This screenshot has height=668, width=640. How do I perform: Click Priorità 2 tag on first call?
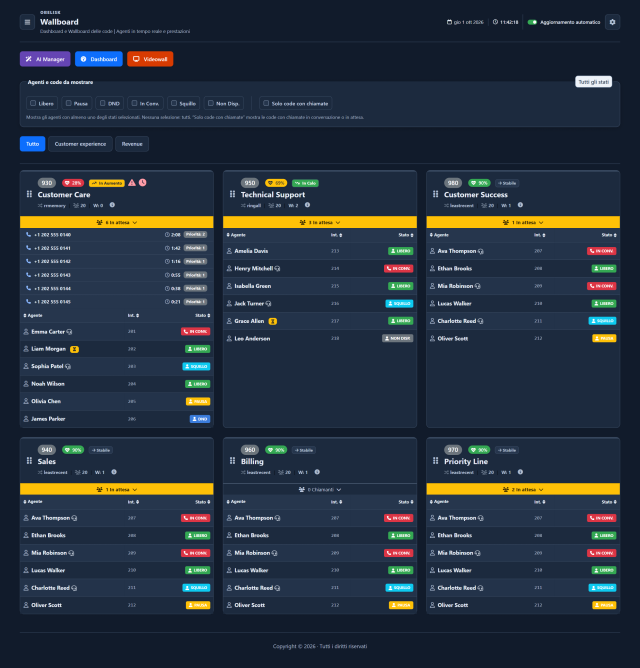[196, 235]
